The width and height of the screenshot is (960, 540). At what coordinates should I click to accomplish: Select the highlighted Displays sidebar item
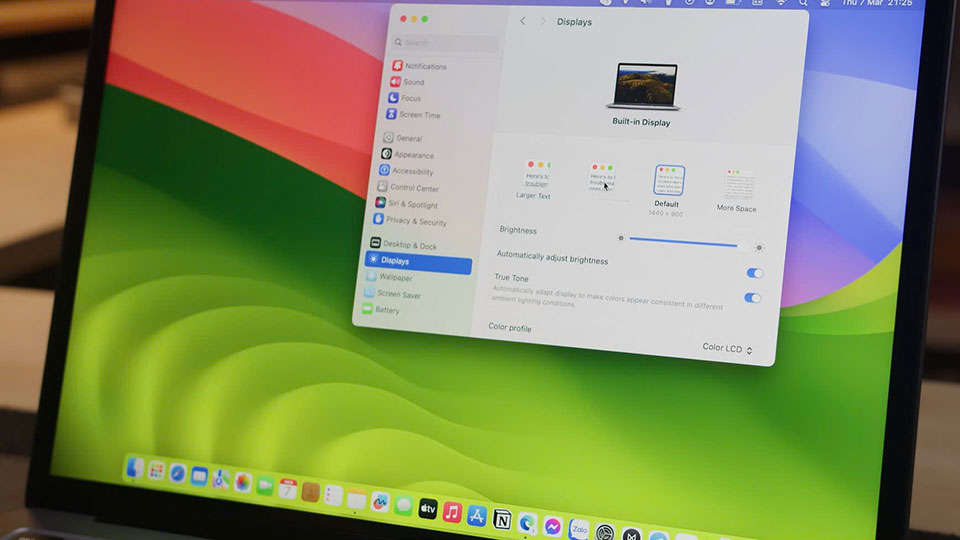(419, 261)
